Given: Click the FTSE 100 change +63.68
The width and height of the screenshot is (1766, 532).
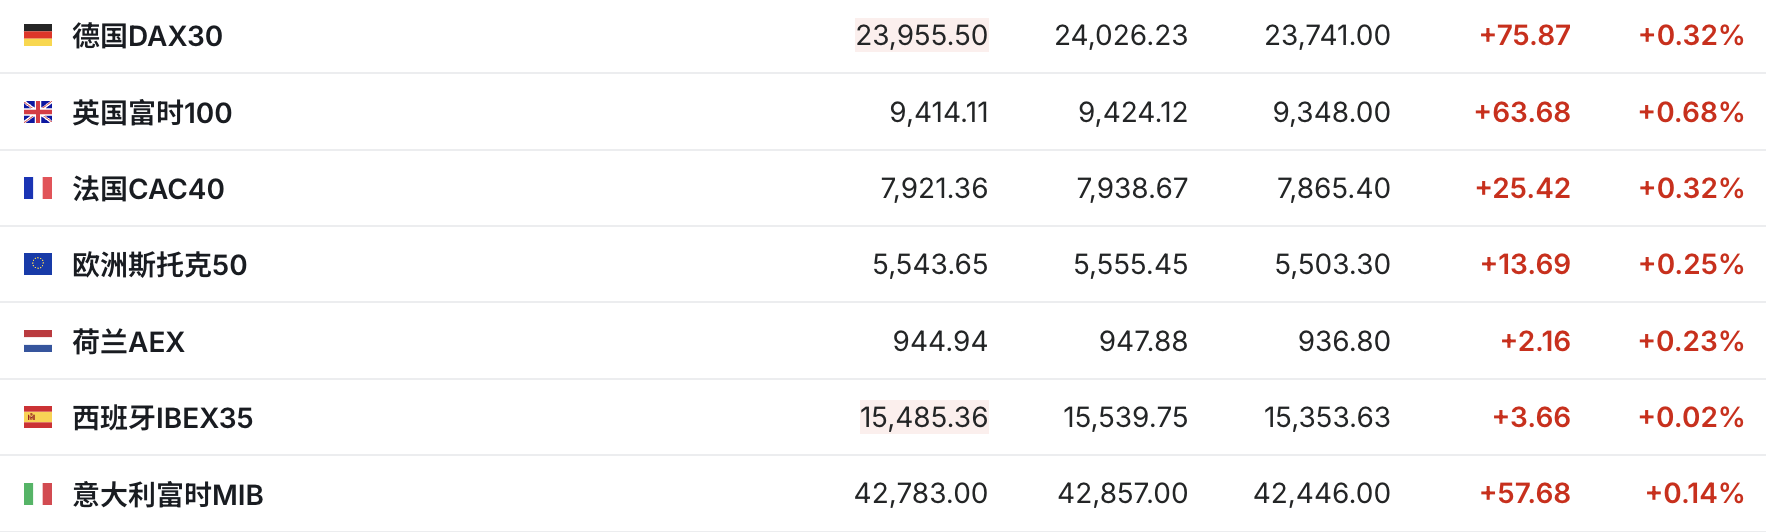Looking at the screenshot, I should click(x=1522, y=112).
